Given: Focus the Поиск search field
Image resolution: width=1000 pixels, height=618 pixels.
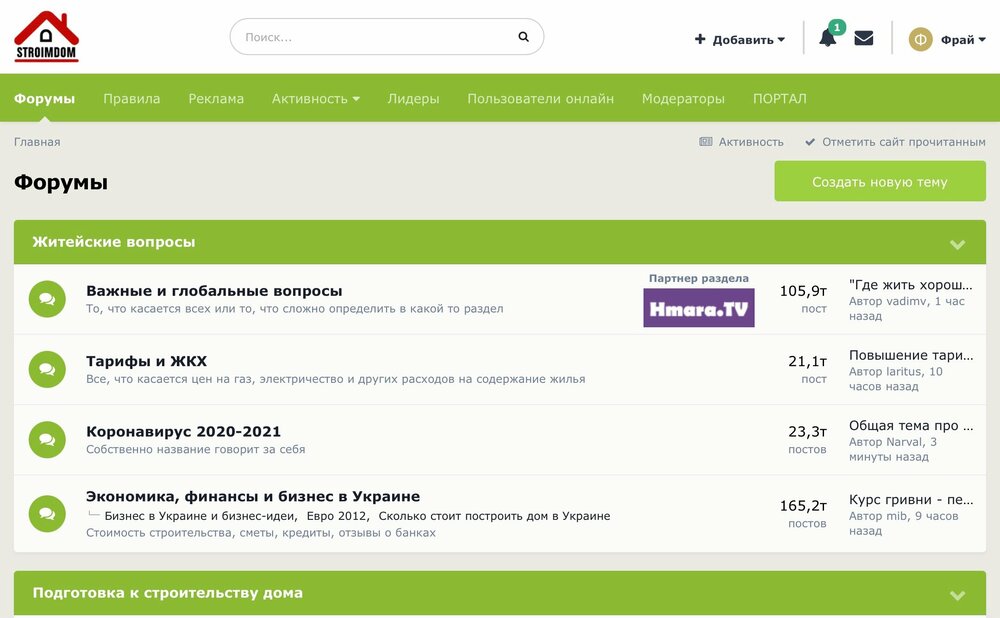Looking at the screenshot, I should coord(375,37).
